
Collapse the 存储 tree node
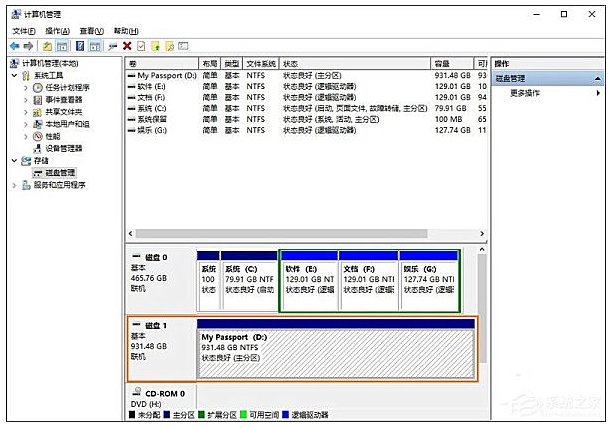click(14, 160)
